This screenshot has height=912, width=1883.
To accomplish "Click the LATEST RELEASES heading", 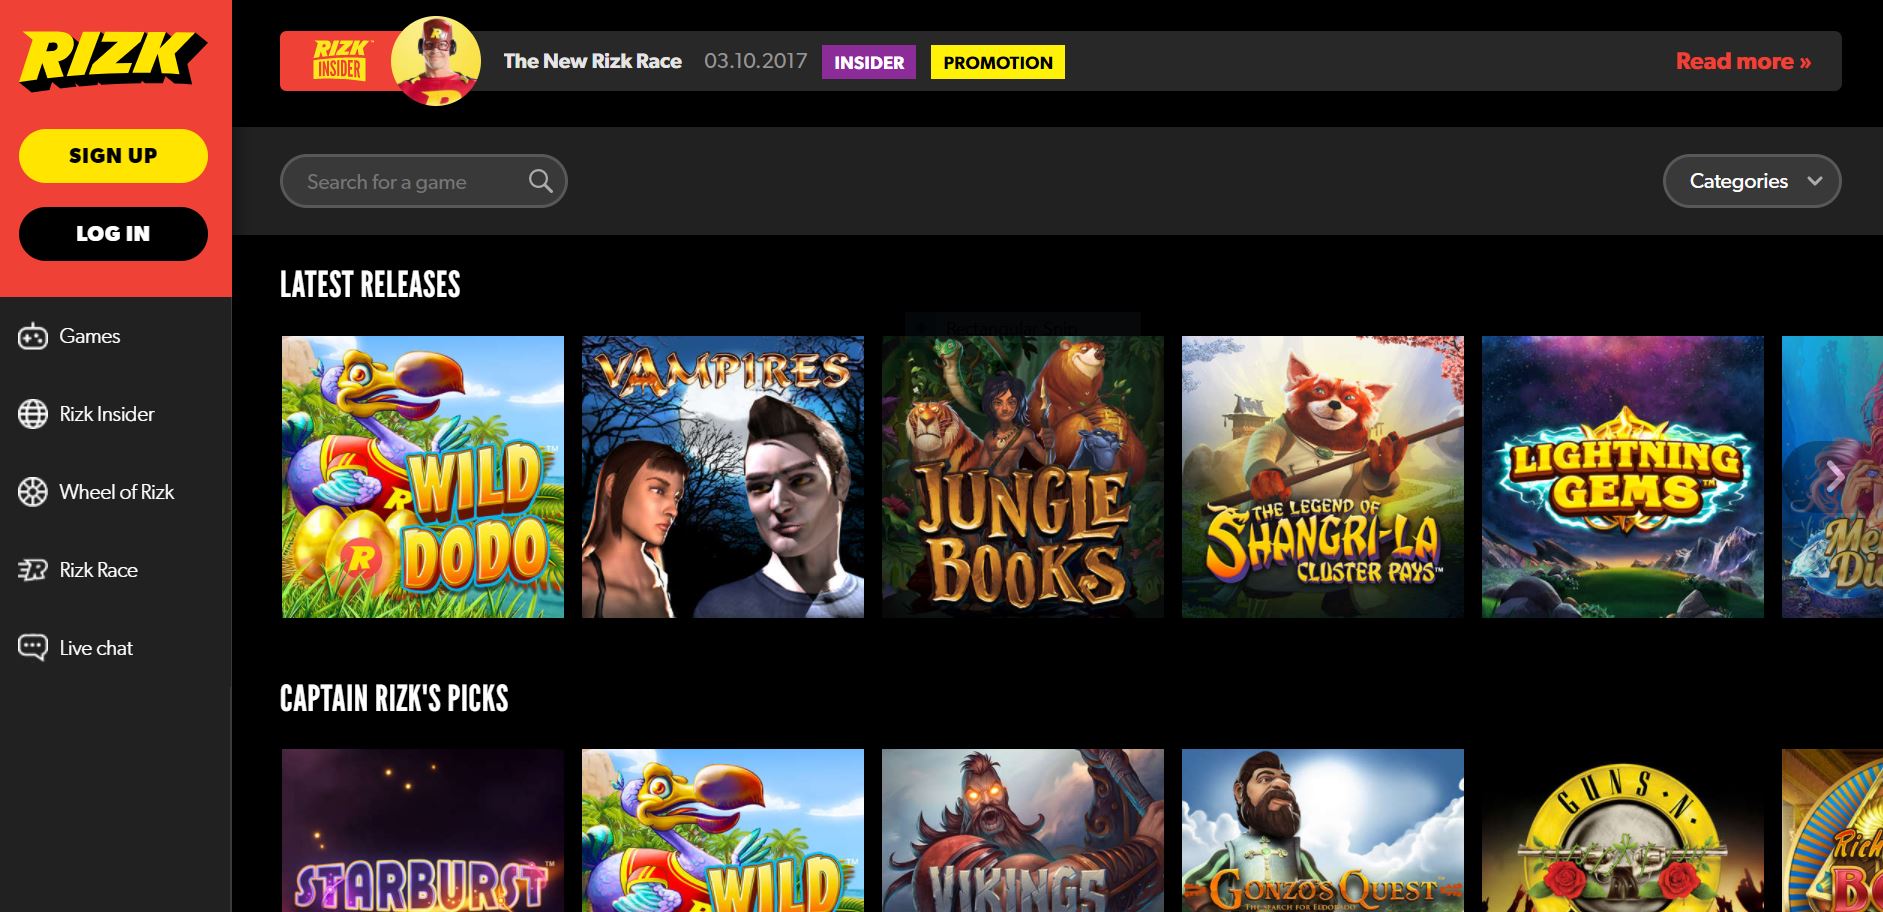I will (x=370, y=285).
